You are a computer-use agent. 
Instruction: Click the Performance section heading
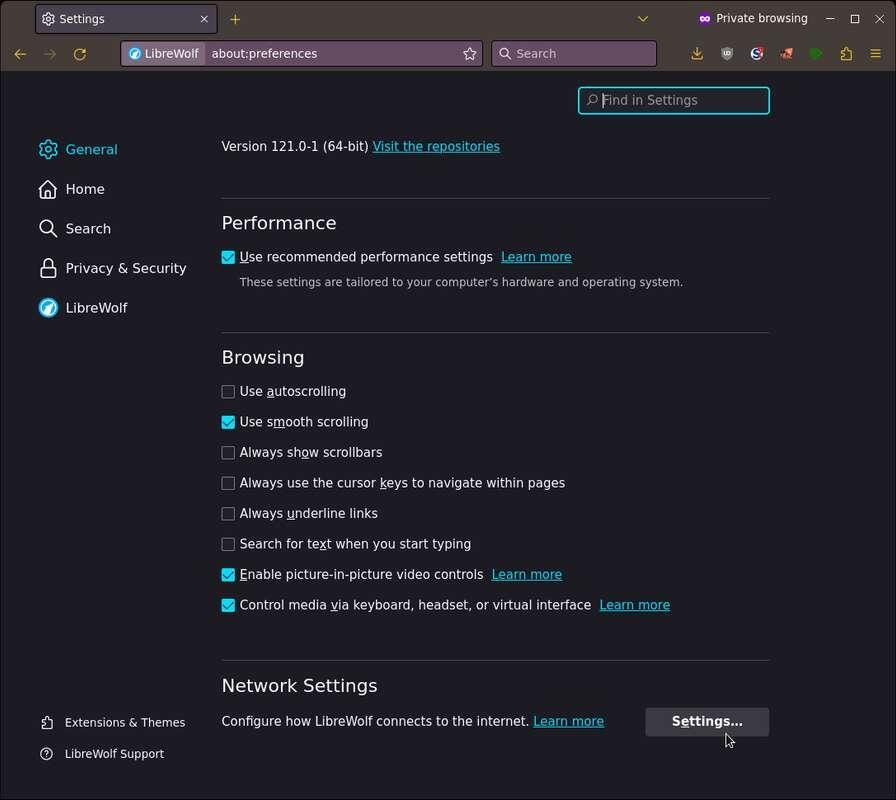tap(279, 223)
